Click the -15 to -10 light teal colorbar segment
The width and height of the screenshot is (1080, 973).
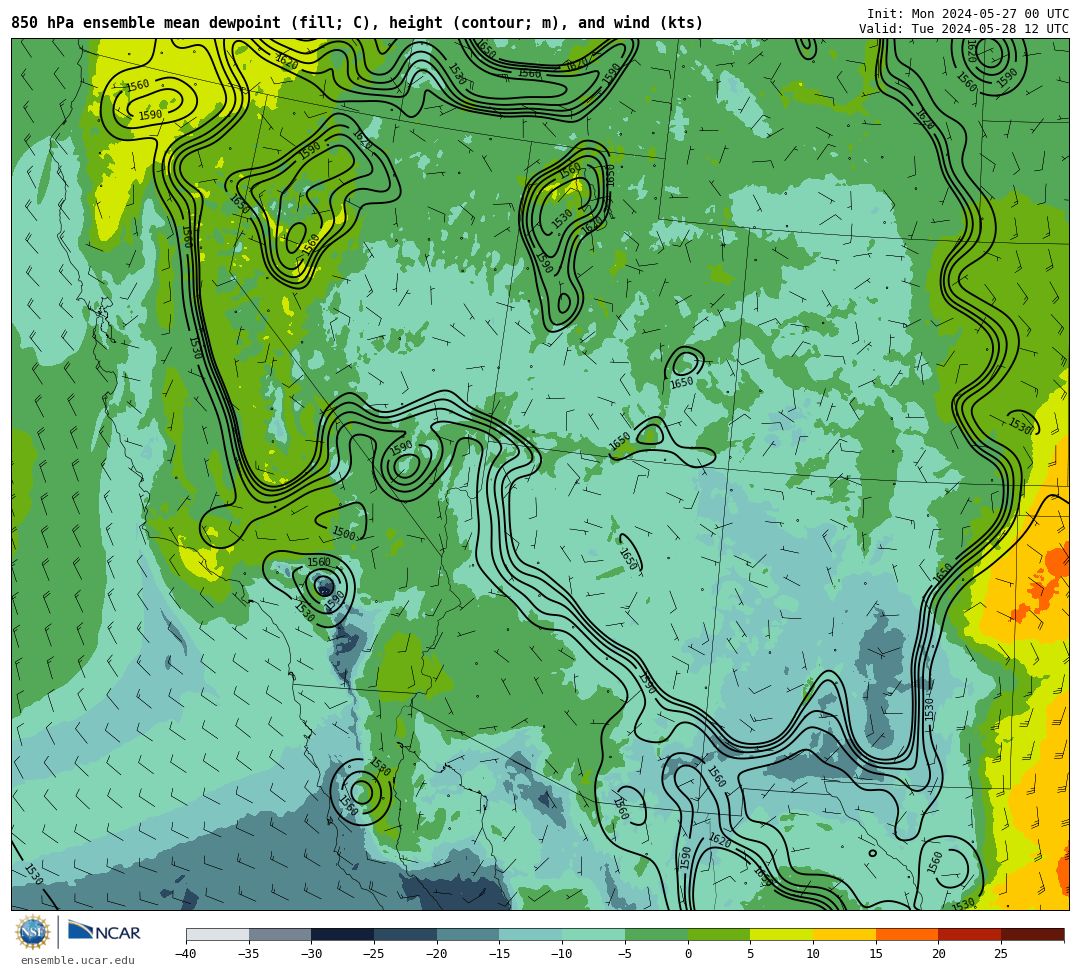(531, 934)
